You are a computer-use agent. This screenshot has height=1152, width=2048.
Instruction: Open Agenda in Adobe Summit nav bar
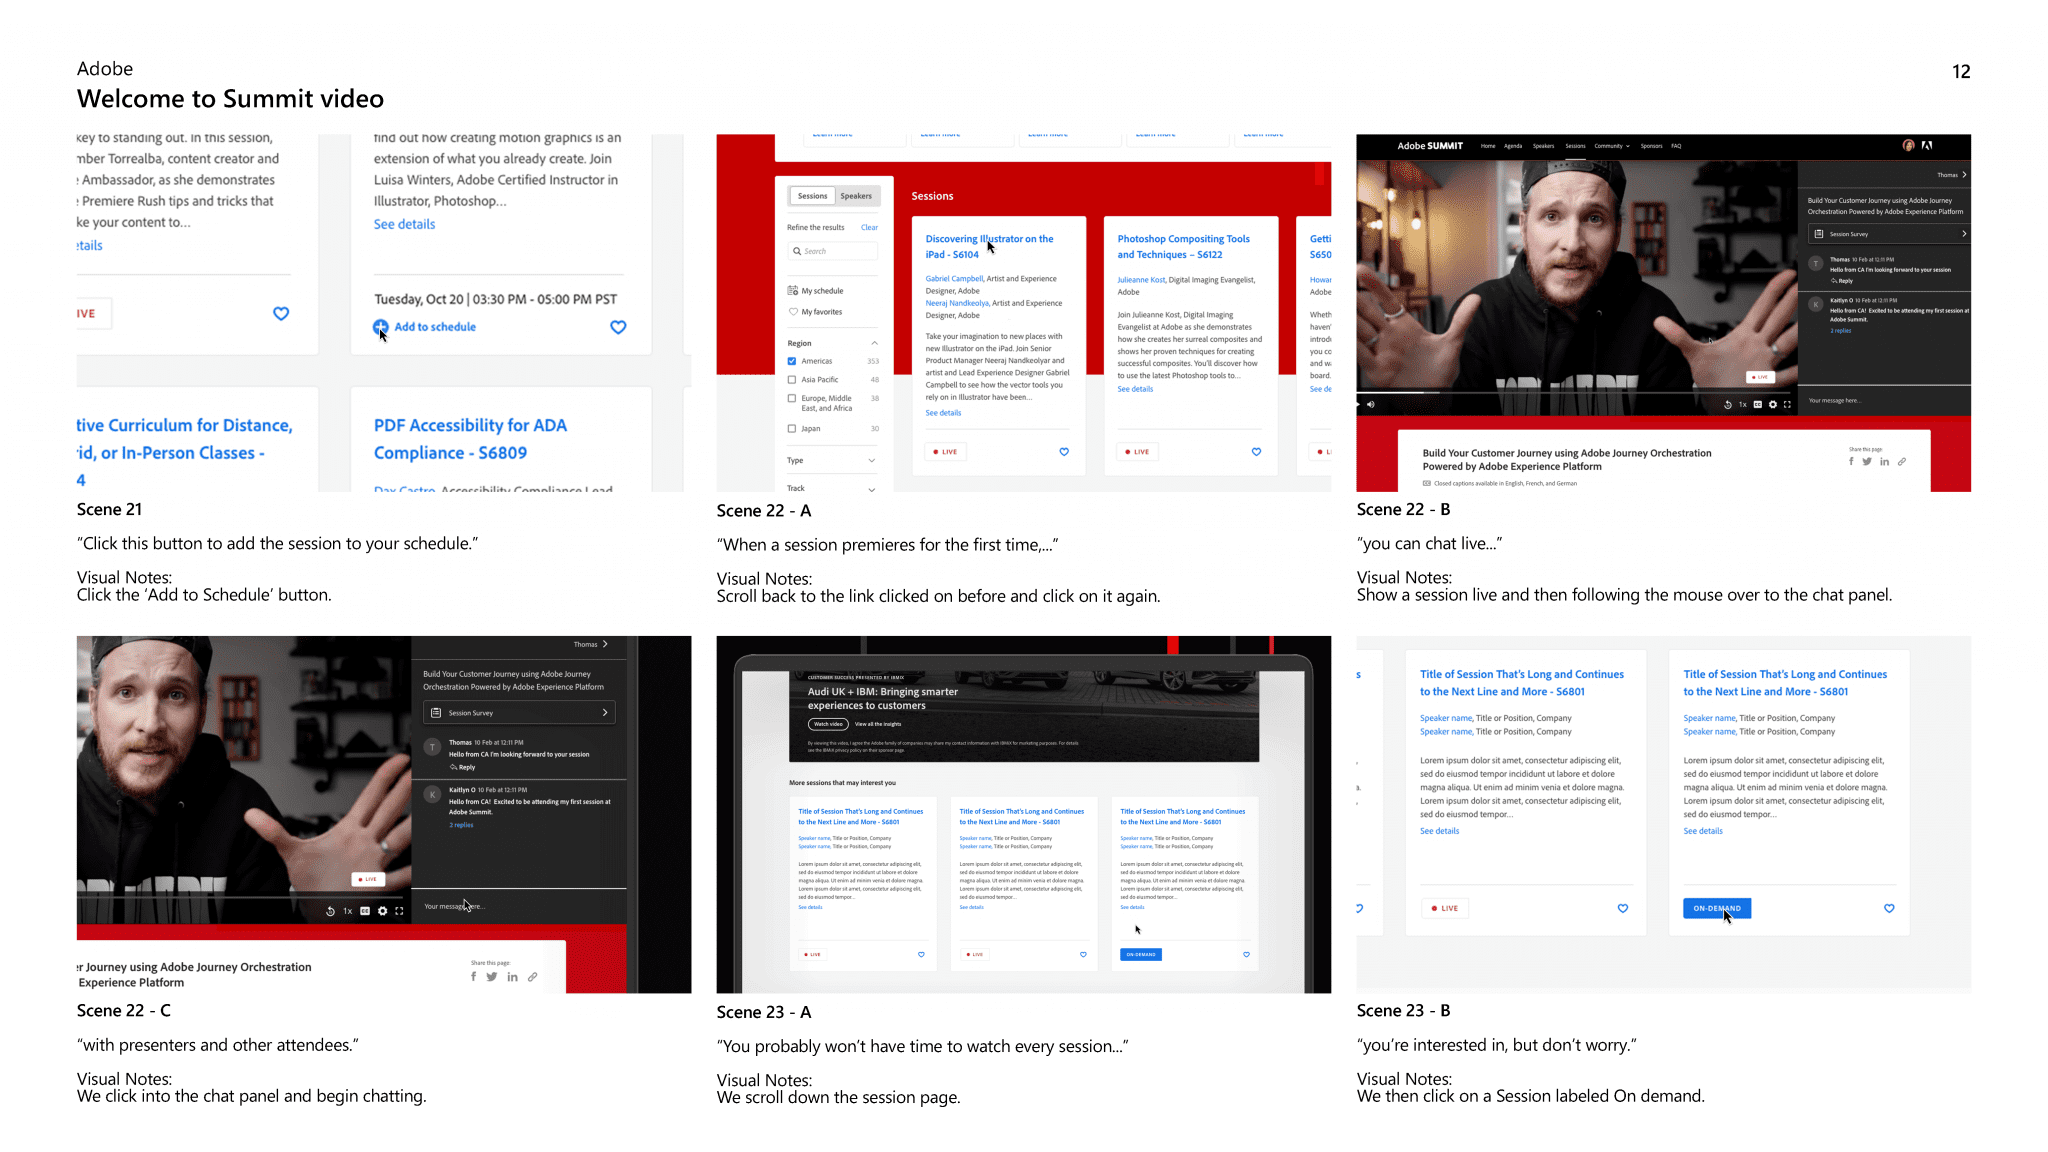[1513, 146]
